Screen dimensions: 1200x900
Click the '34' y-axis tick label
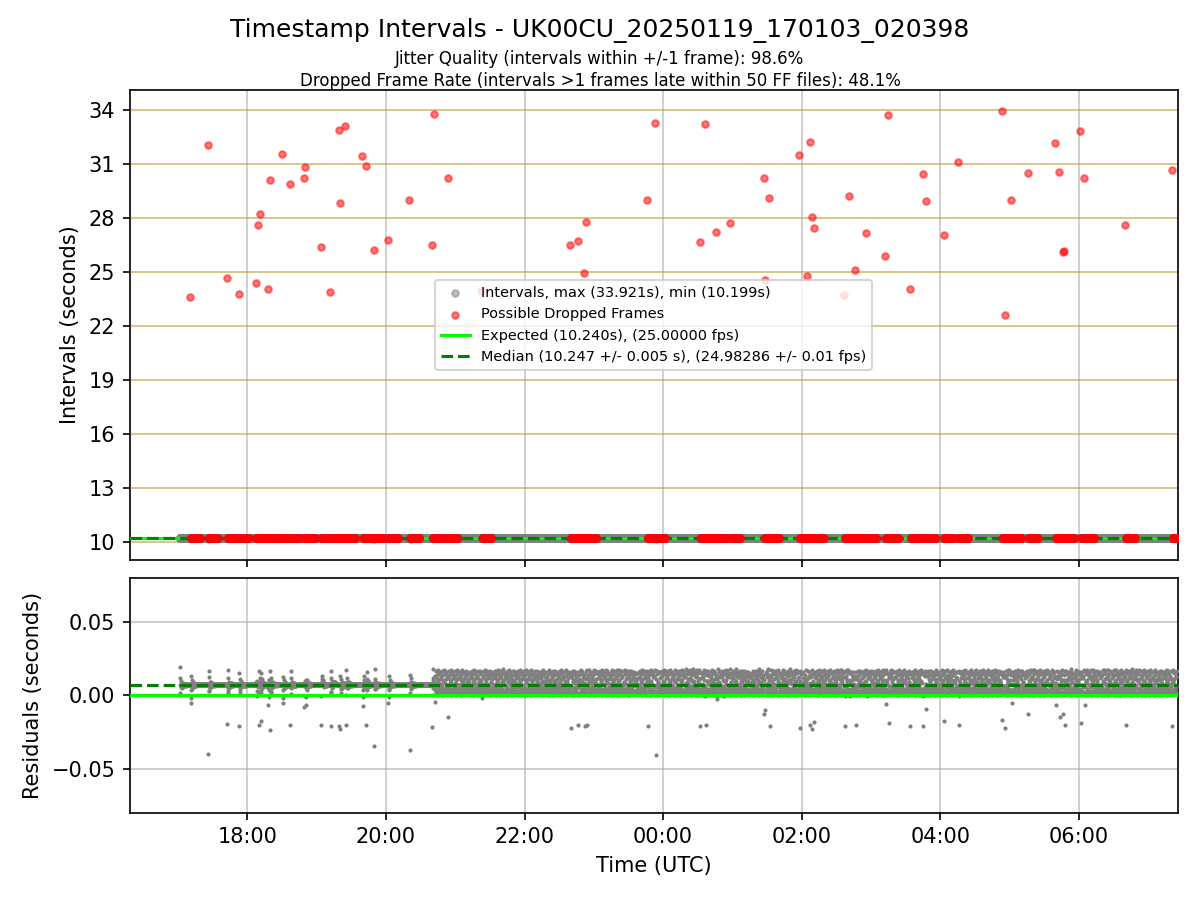pos(103,110)
